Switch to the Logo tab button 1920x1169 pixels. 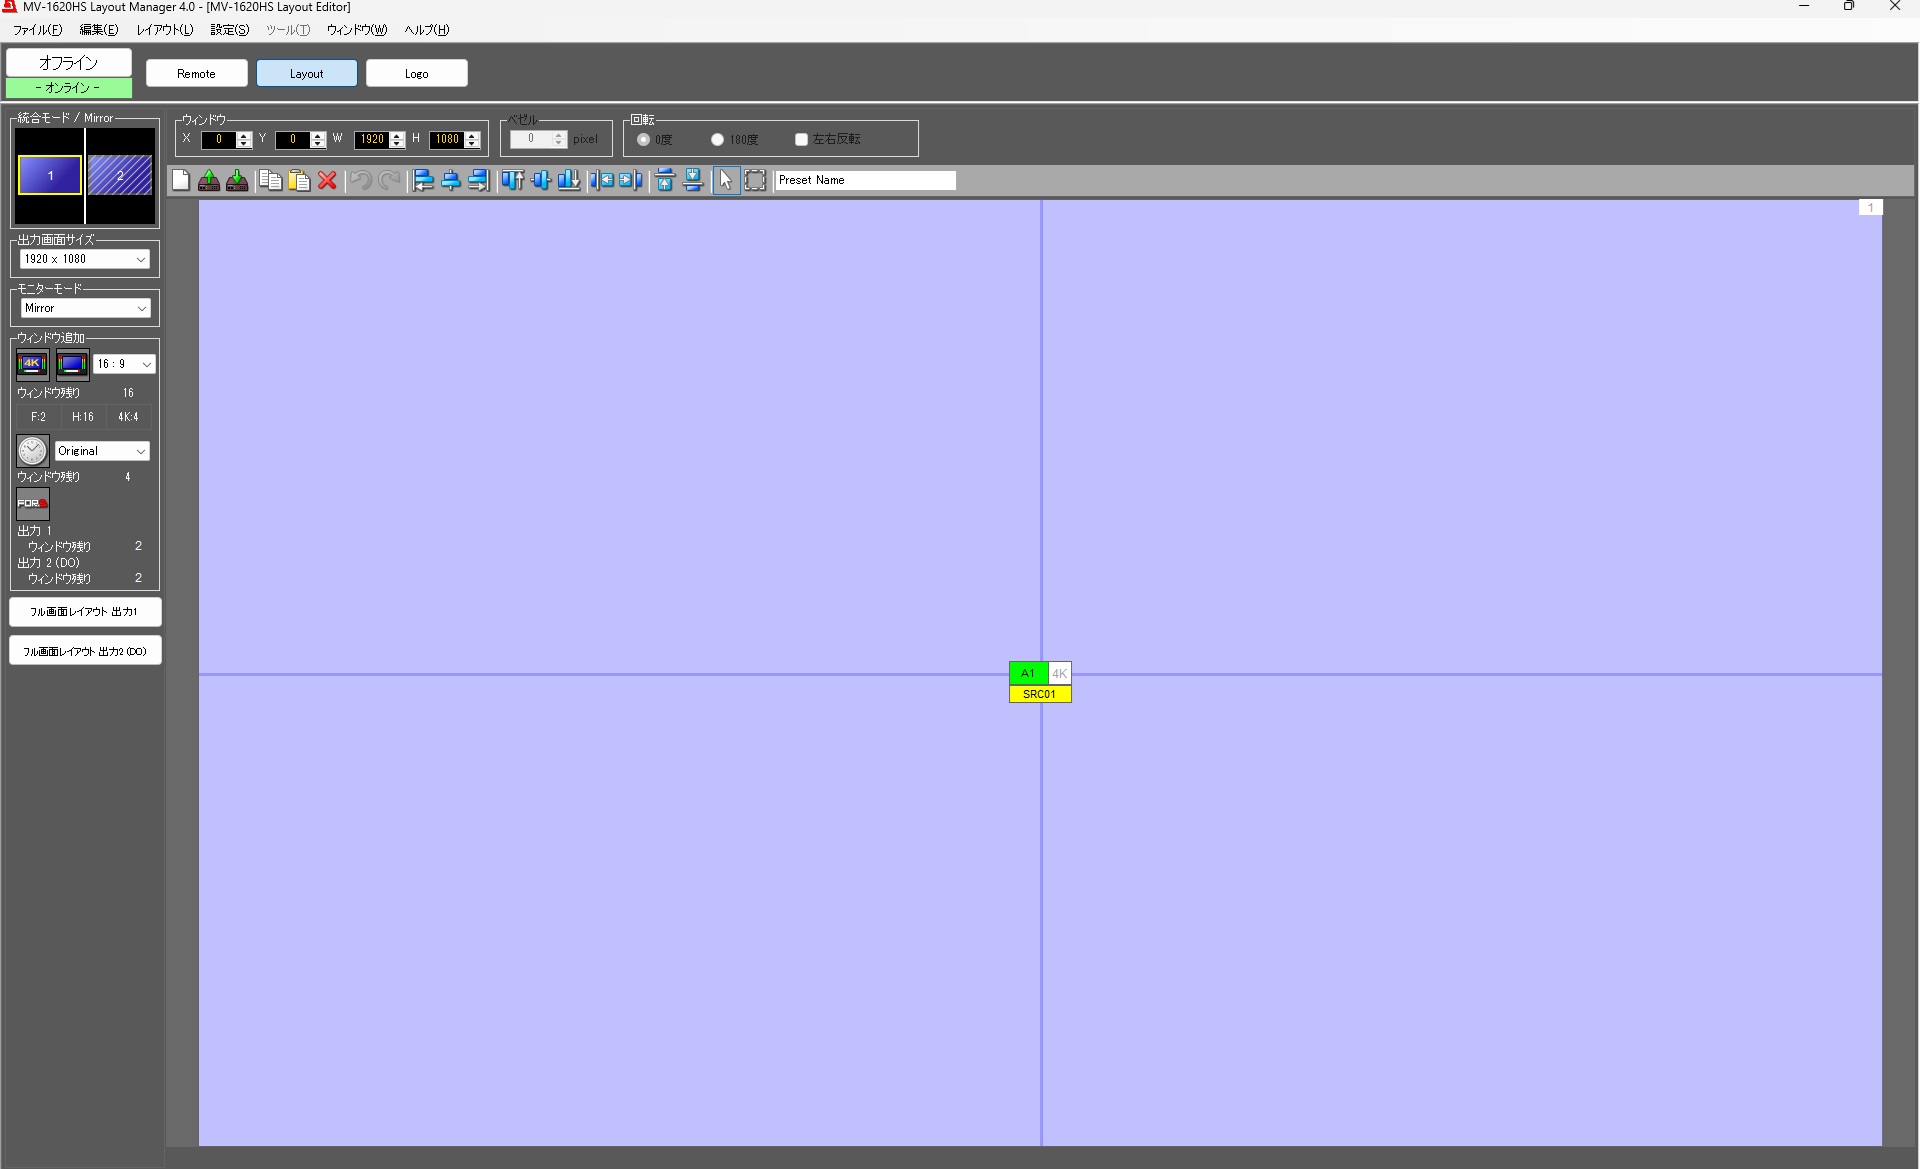[x=416, y=73]
